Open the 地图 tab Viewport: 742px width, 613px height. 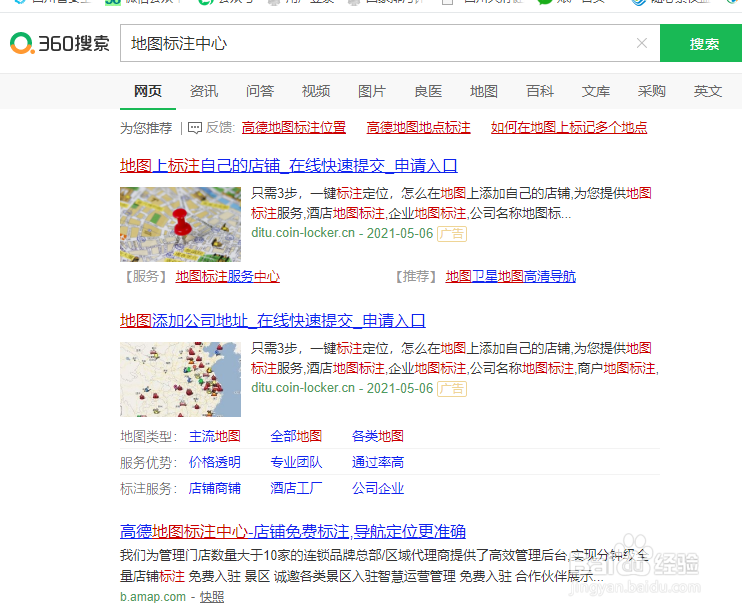pos(484,91)
